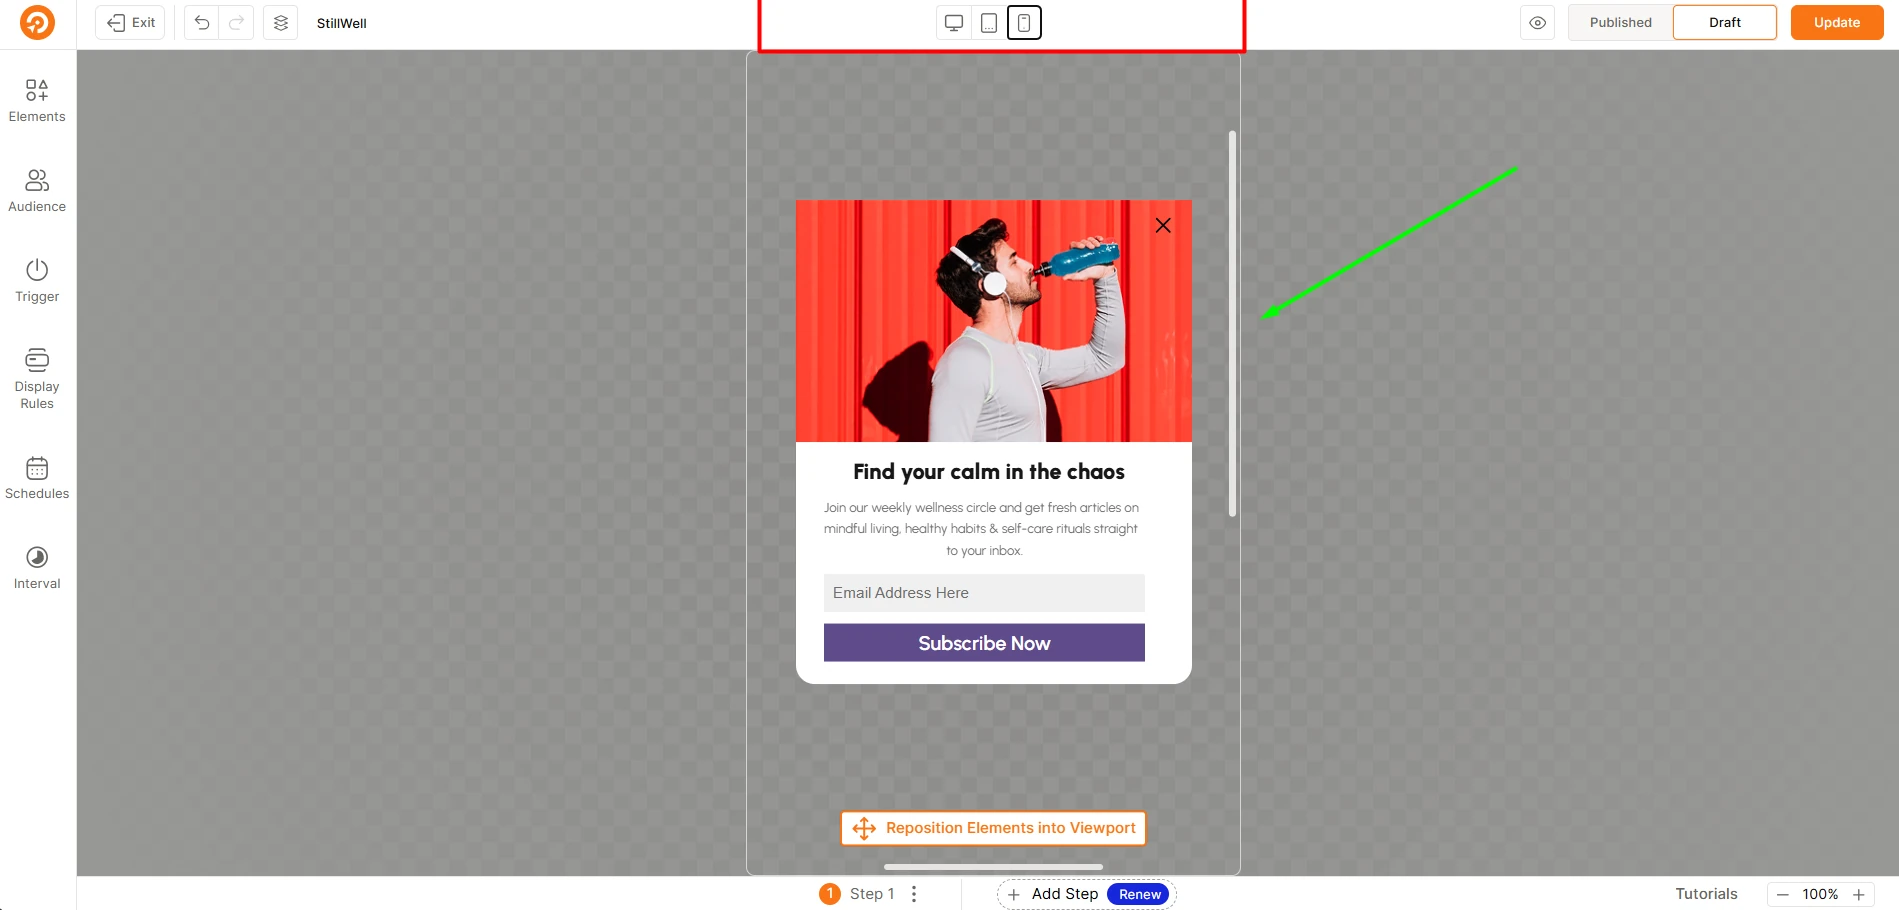
Task: Switch to tablet device preview
Action: point(989,22)
